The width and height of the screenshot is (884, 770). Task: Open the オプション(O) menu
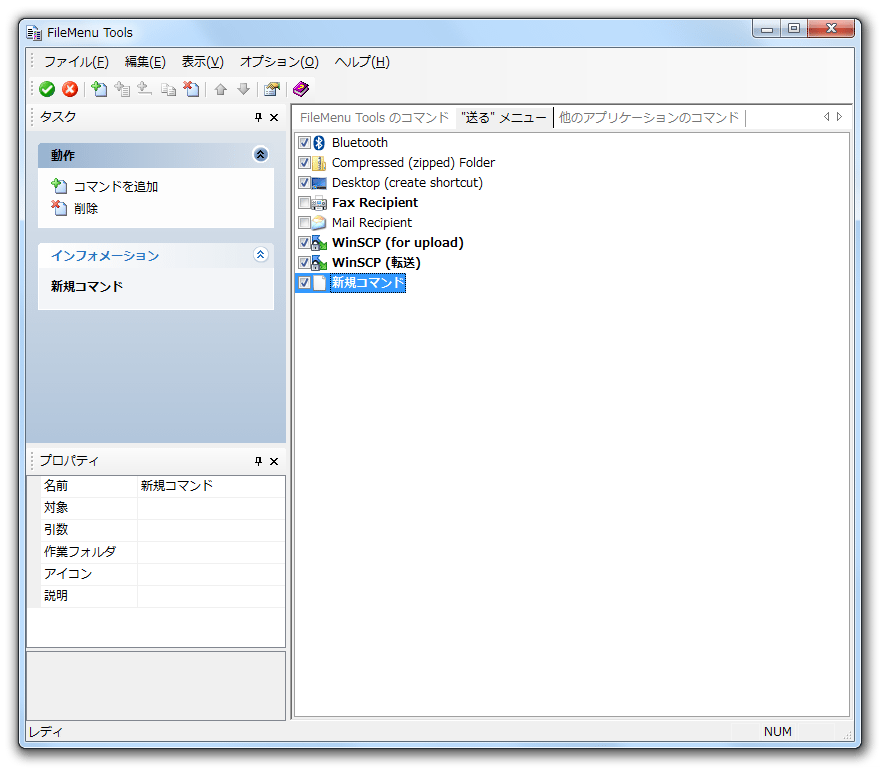pyautogui.click(x=279, y=62)
